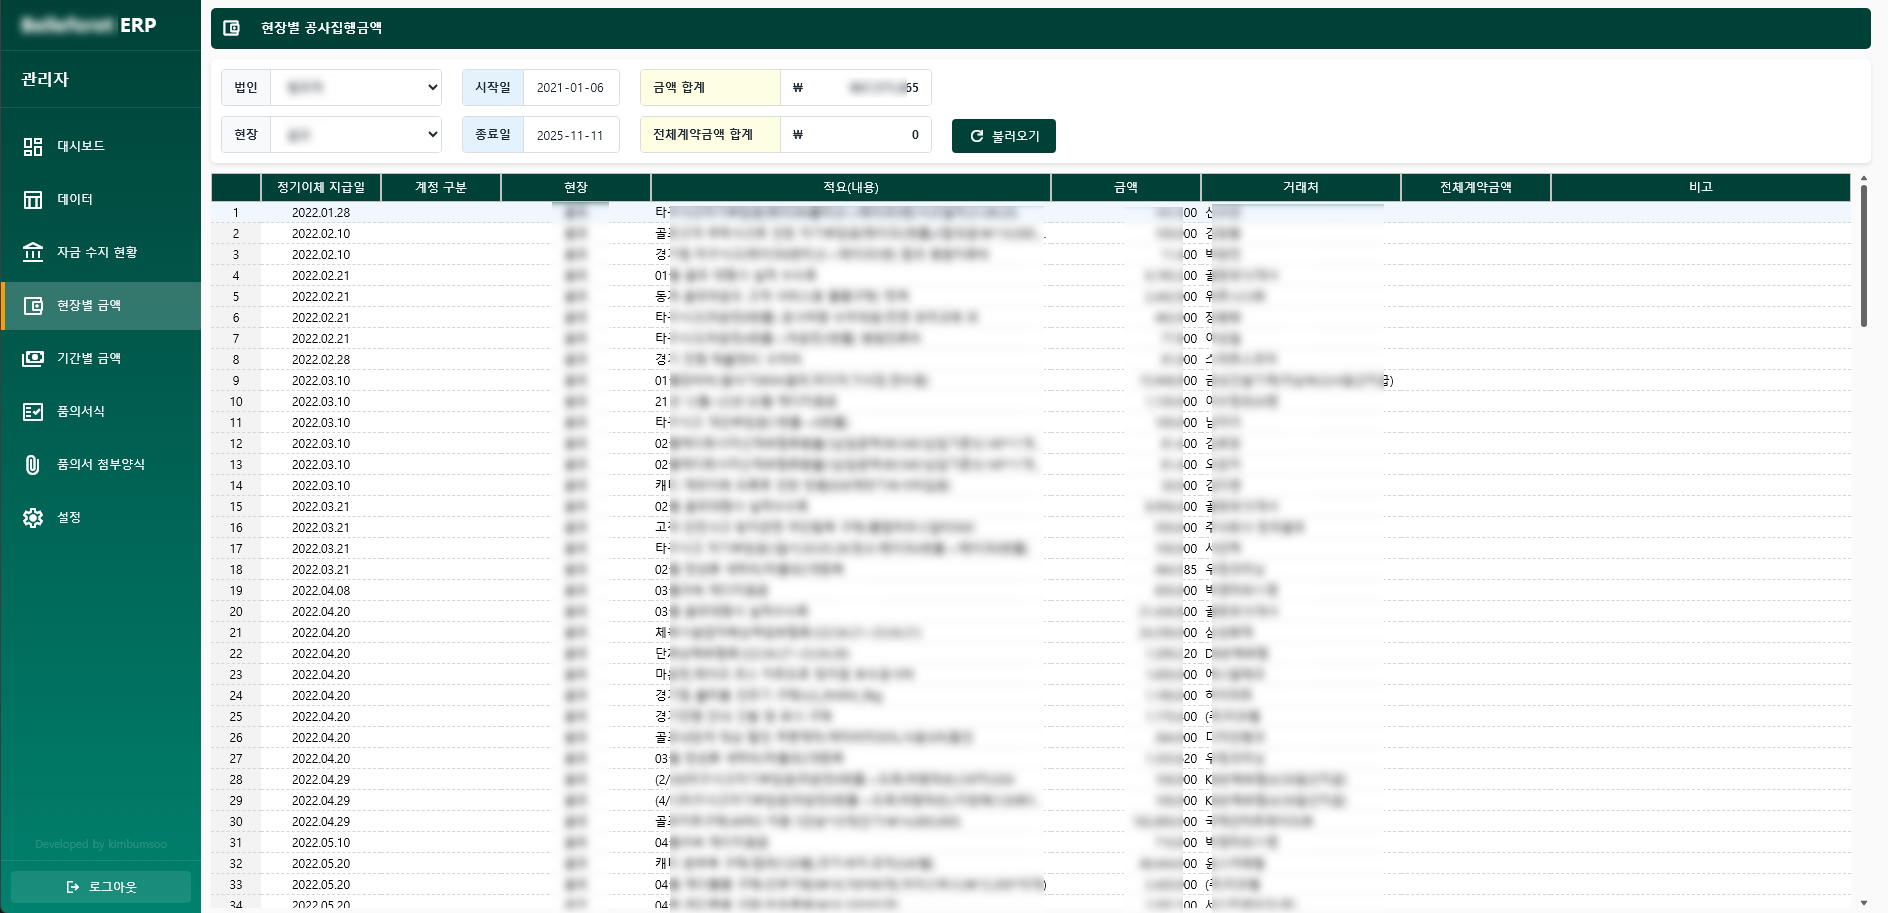Click the 품의서 첨부양식 paperclip icon

(33, 465)
